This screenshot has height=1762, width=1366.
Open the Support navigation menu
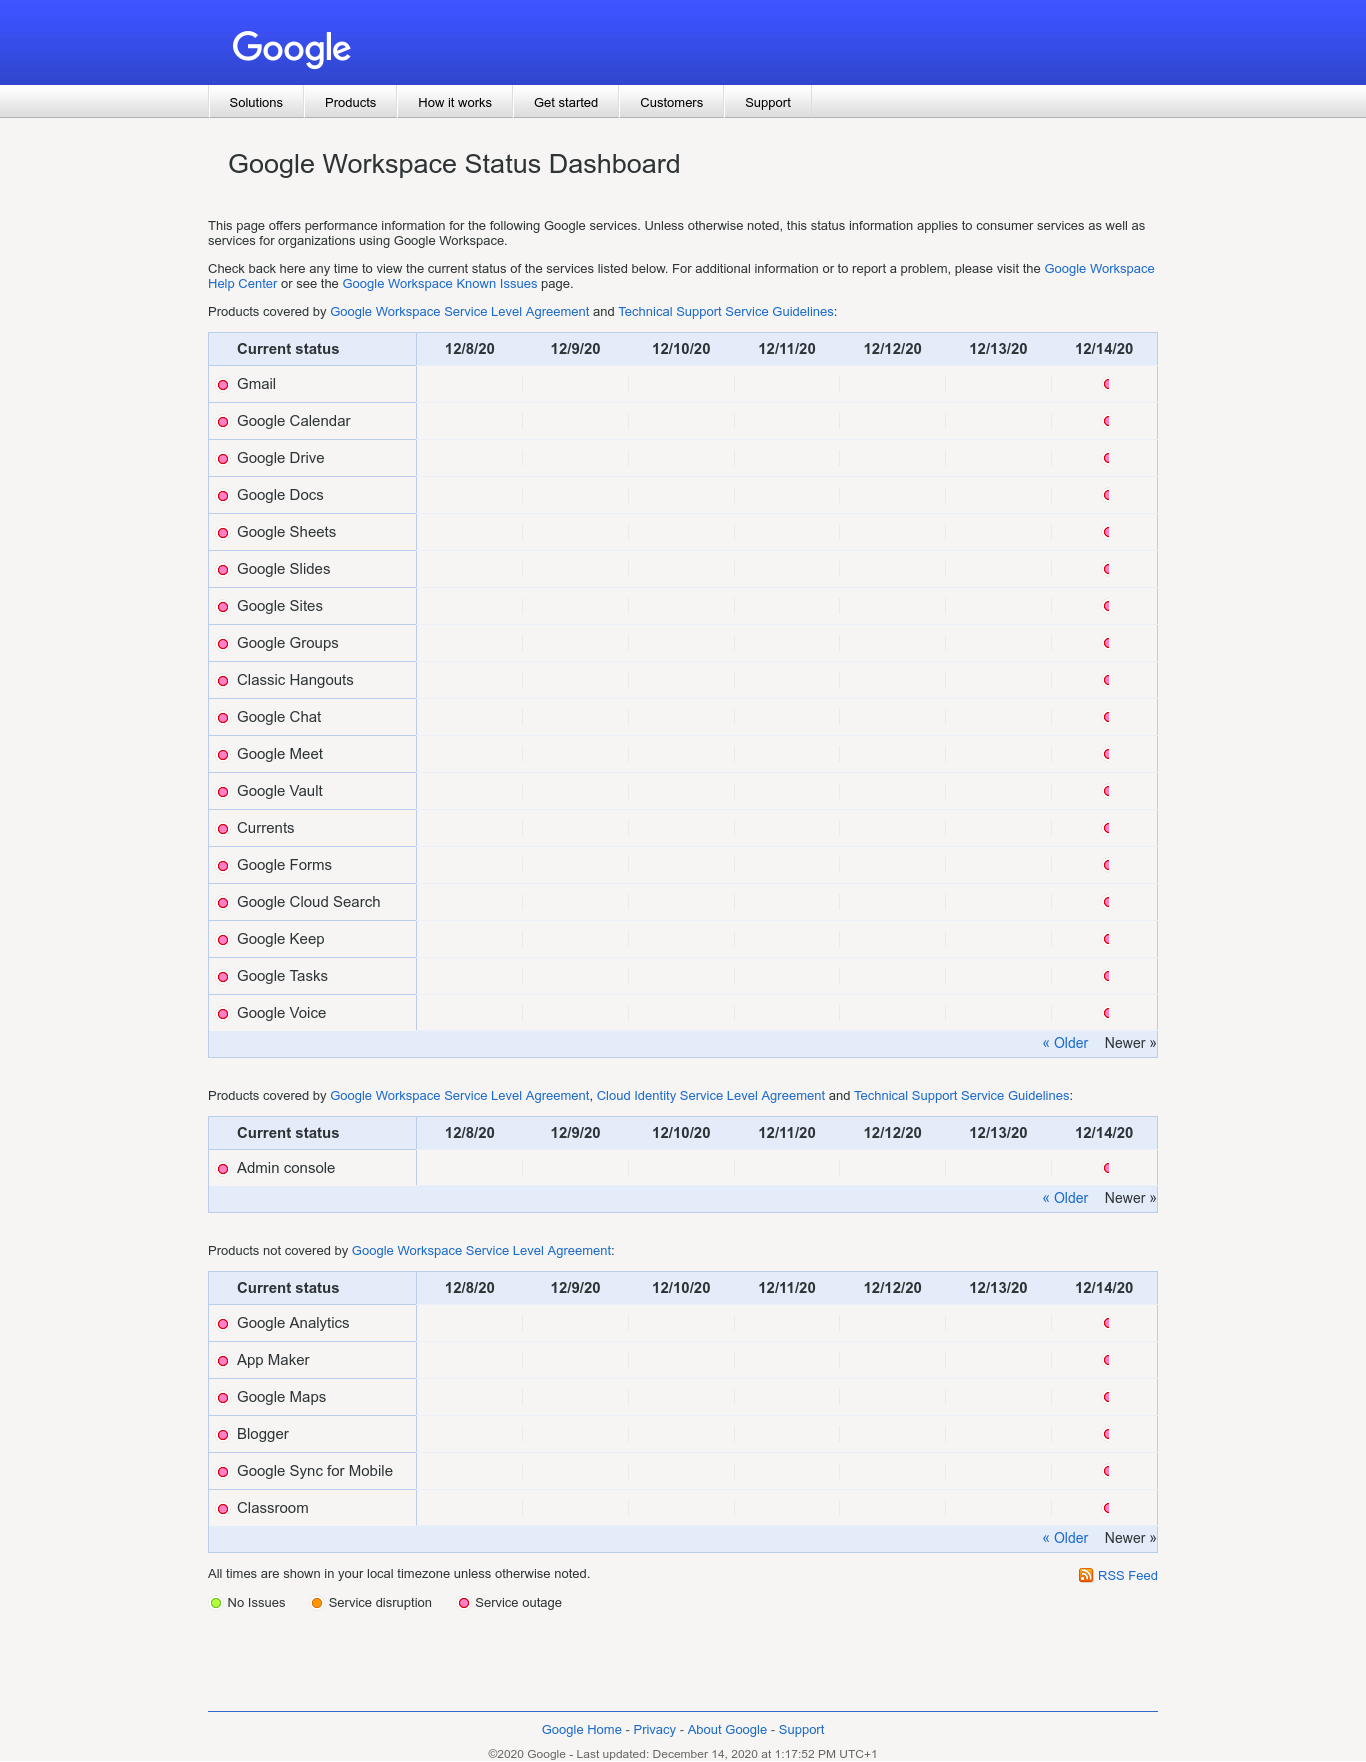(x=768, y=102)
